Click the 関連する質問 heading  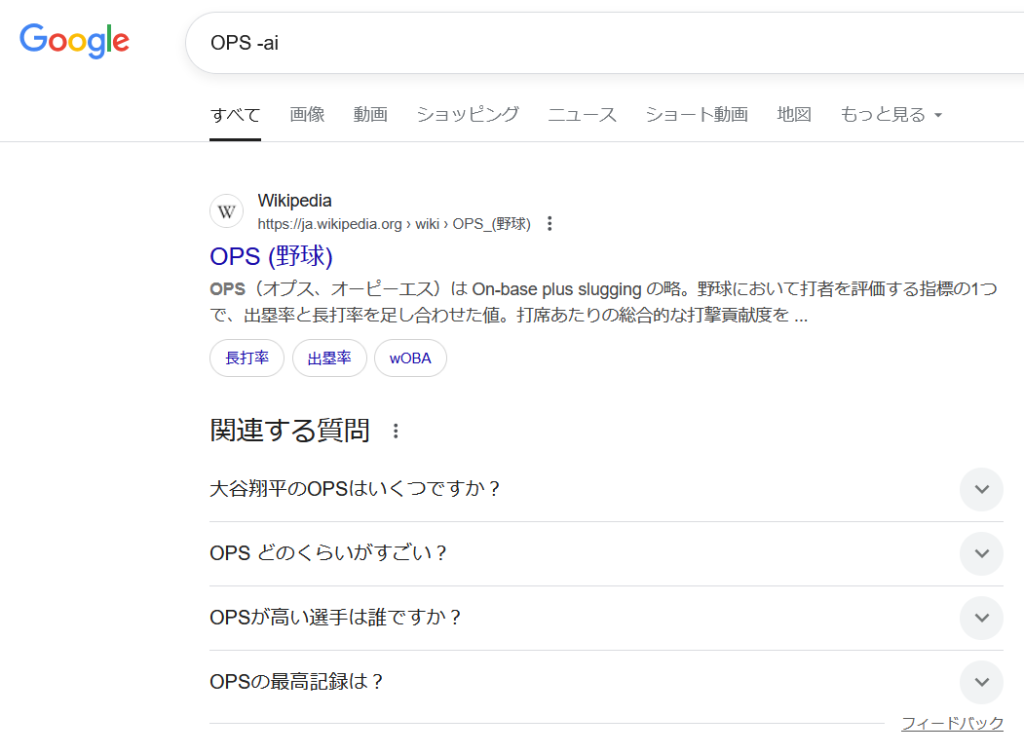coord(290,431)
